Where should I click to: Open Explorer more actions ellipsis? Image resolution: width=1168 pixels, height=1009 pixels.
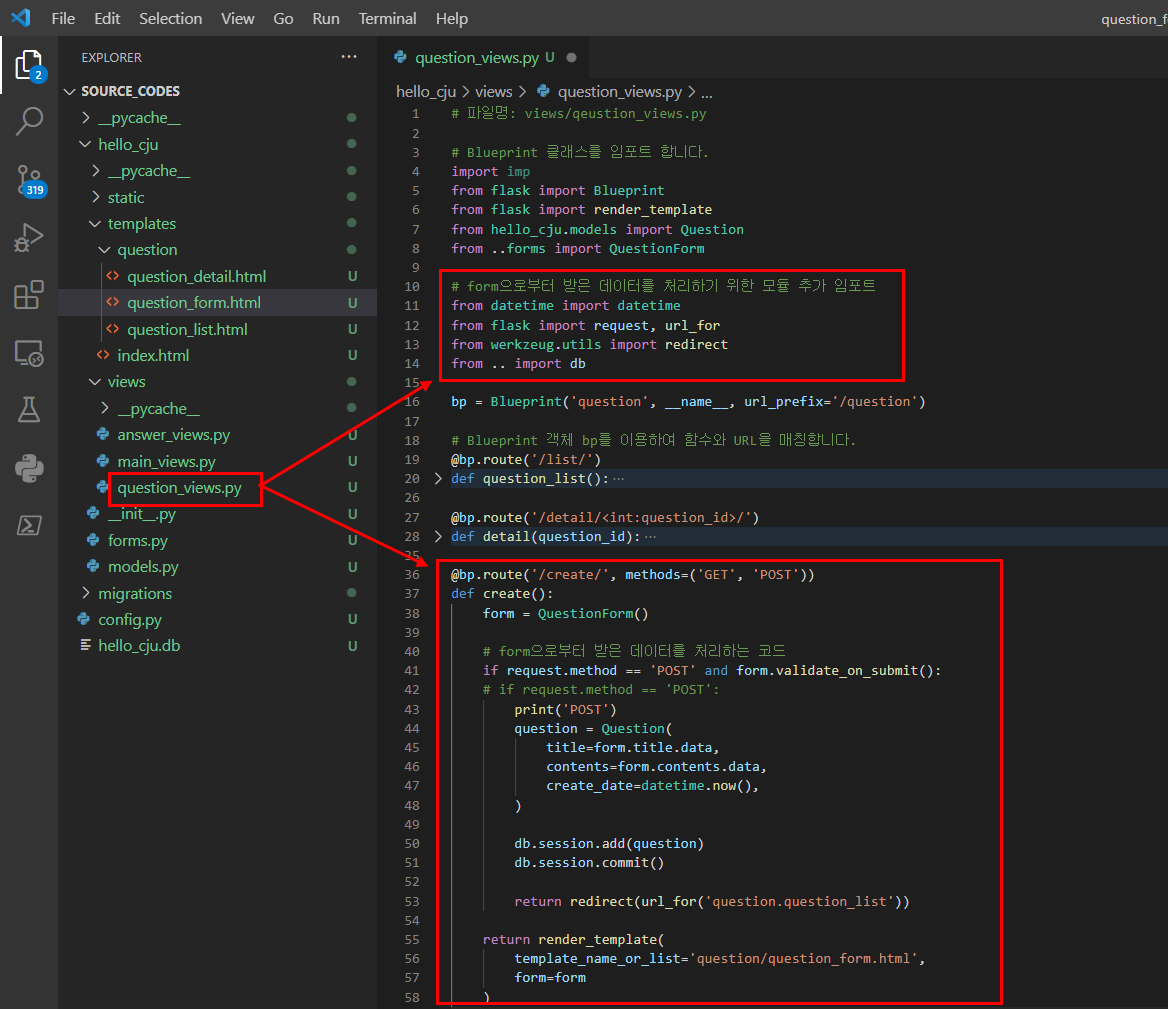[349, 57]
